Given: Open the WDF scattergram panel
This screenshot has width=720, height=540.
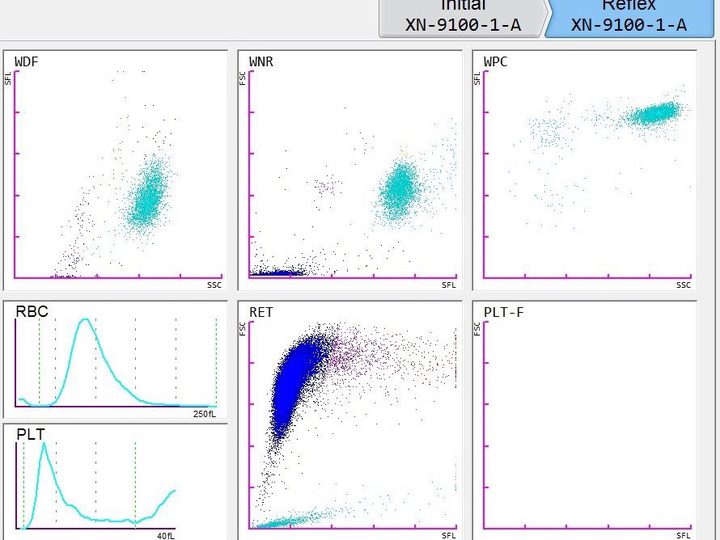Looking at the screenshot, I should 116,170.
